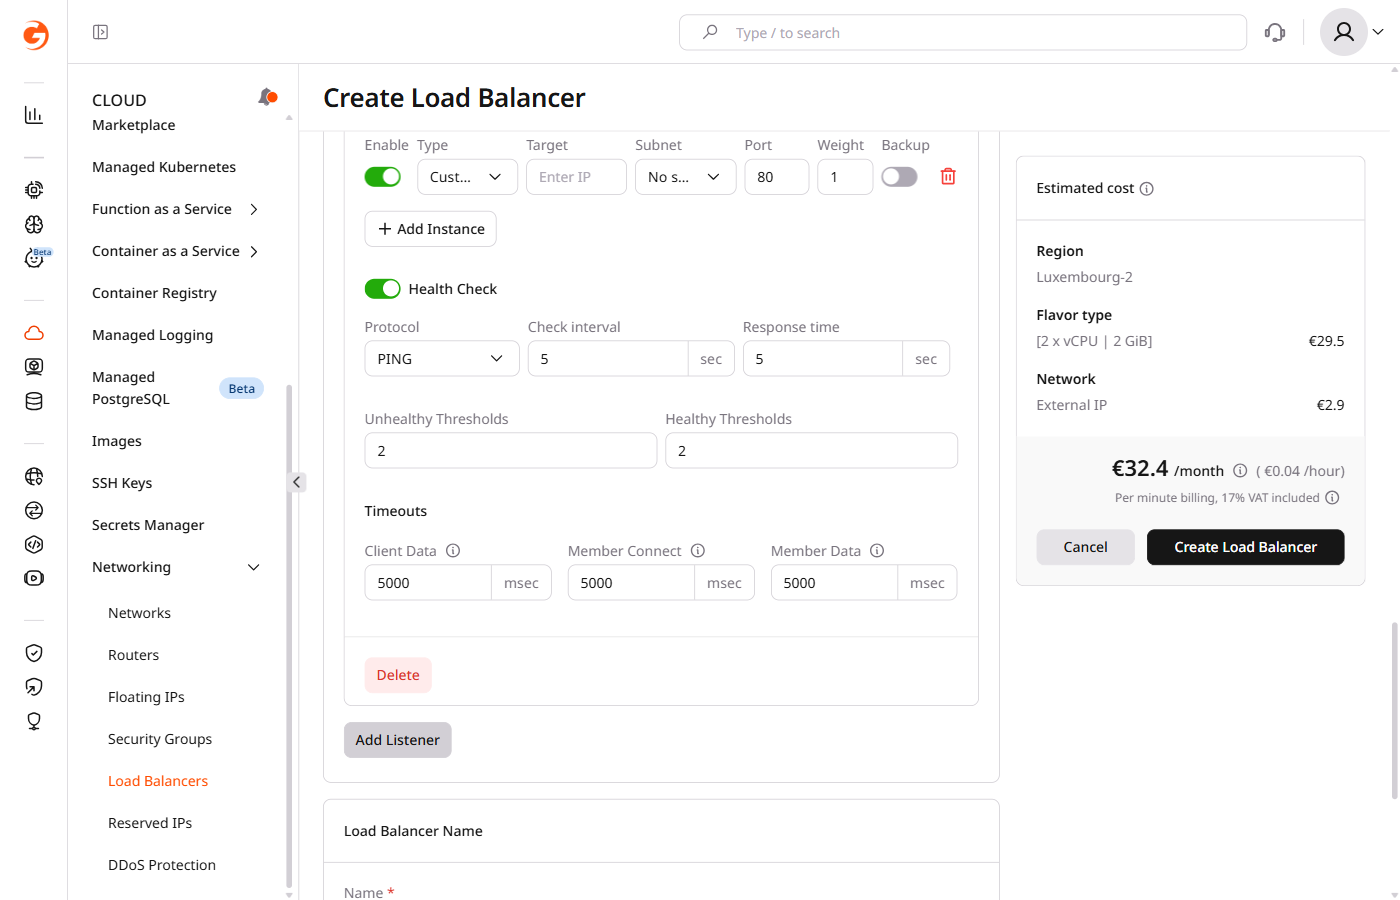Expand Function as a Service submenu
The image size is (1400, 900).
coord(254,209)
